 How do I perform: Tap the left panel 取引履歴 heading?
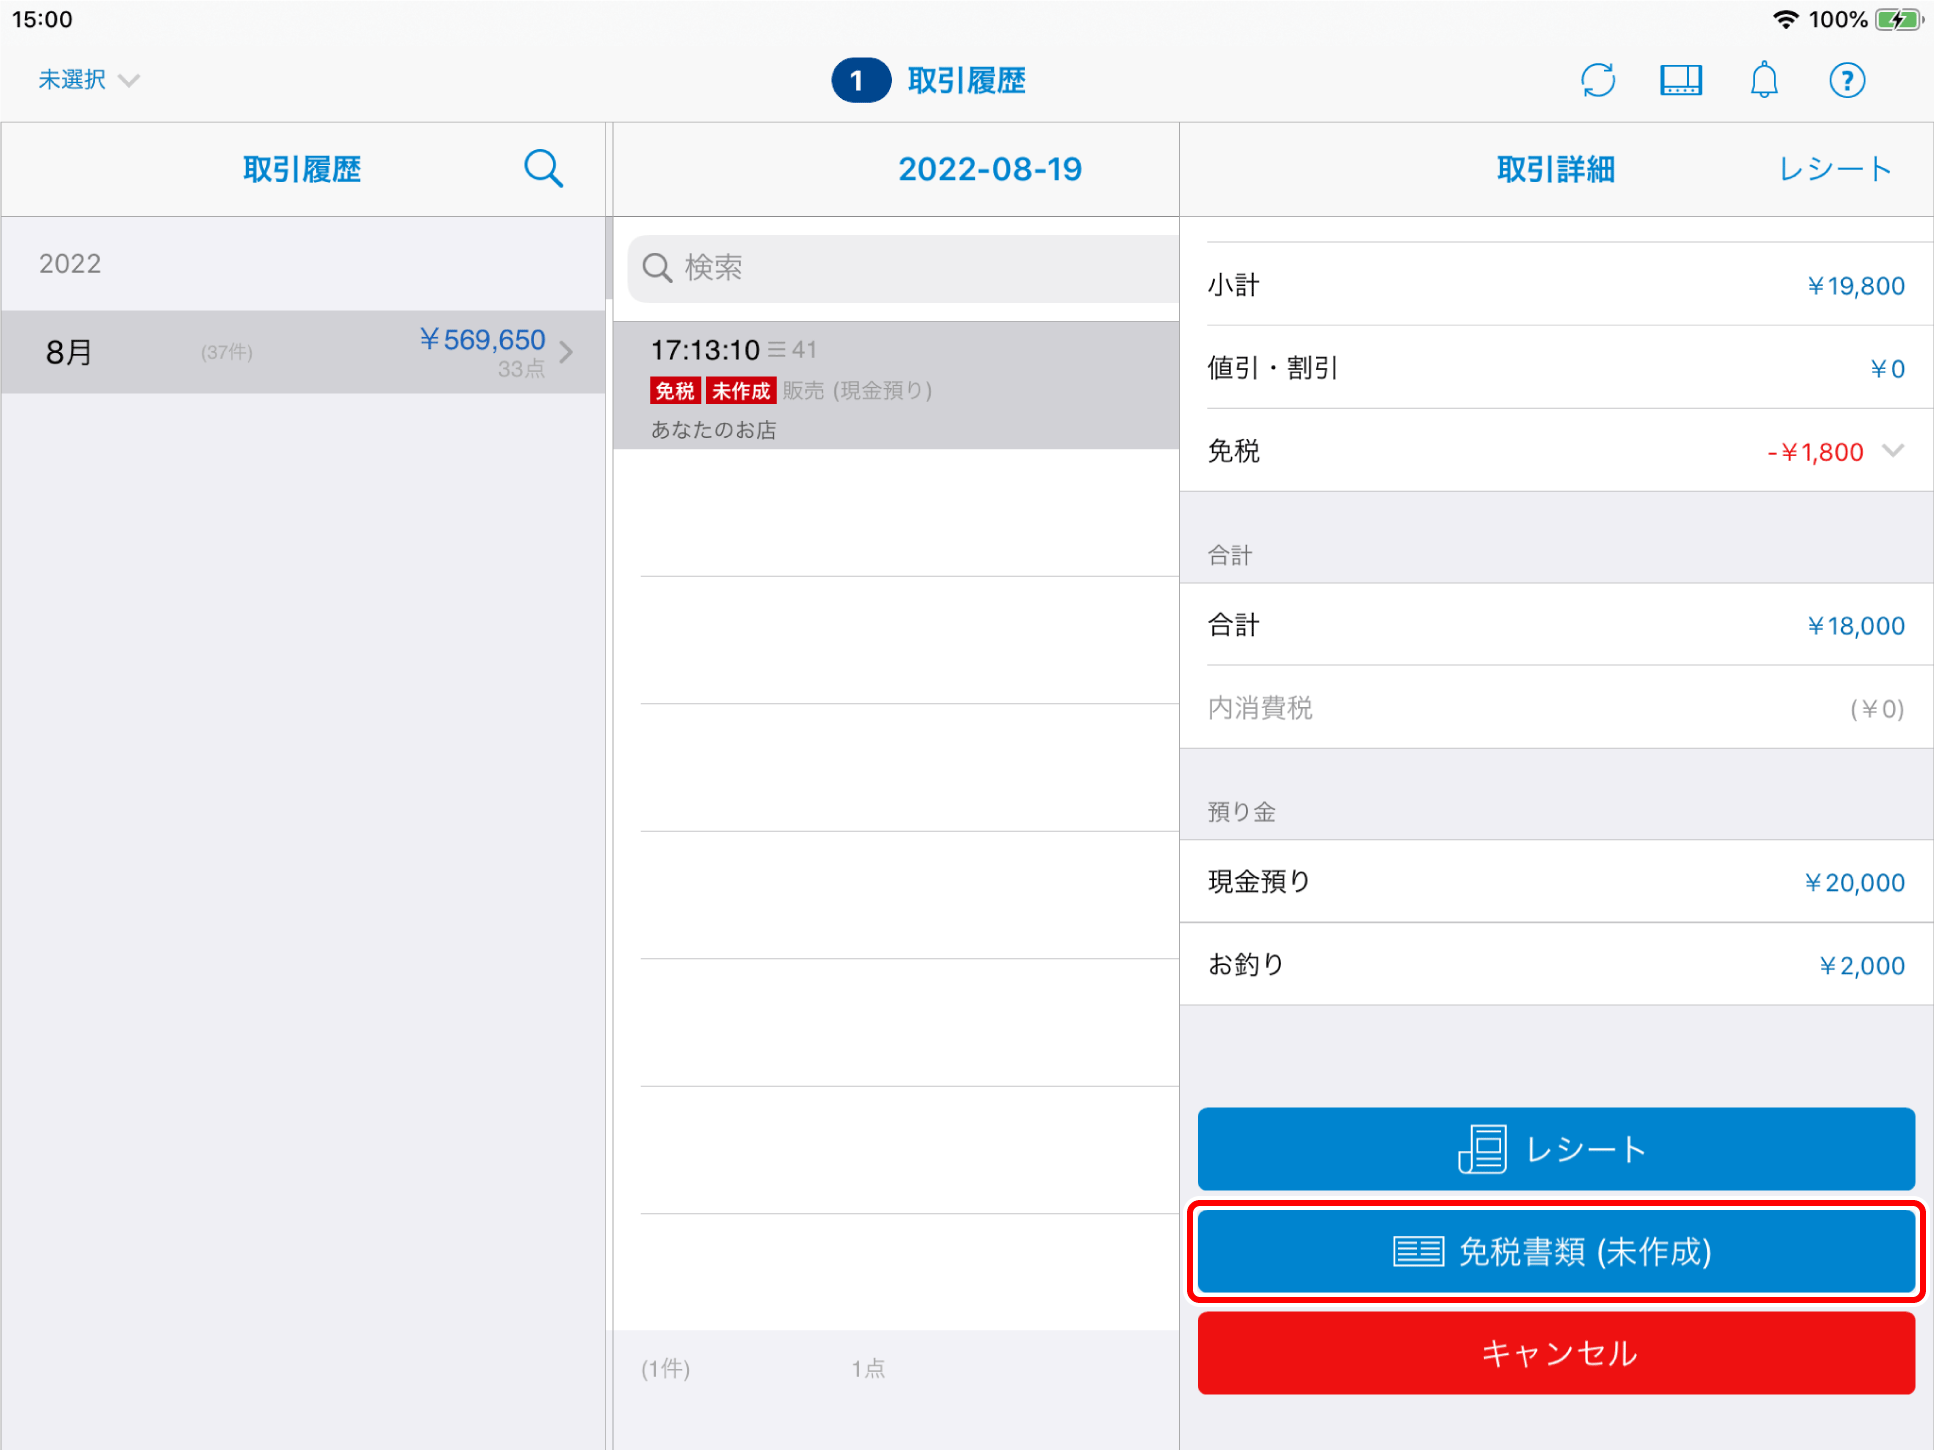pyautogui.click(x=302, y=169)
